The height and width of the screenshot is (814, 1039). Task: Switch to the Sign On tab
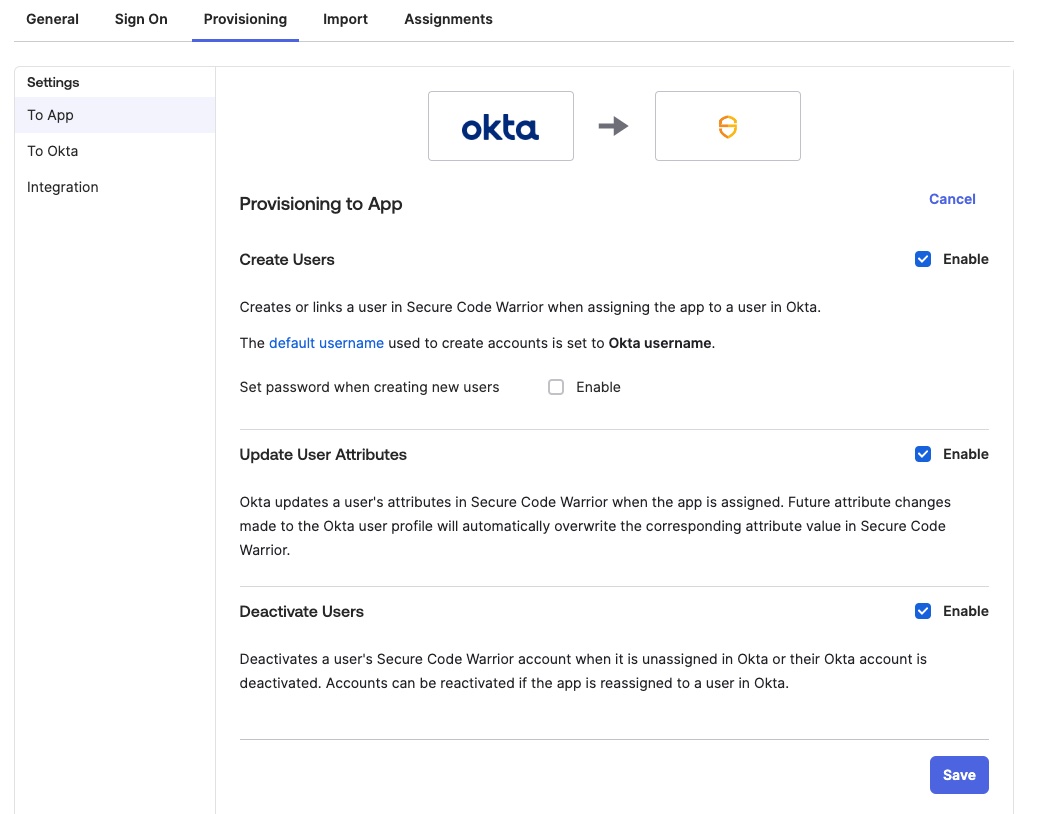pos(141,19)
